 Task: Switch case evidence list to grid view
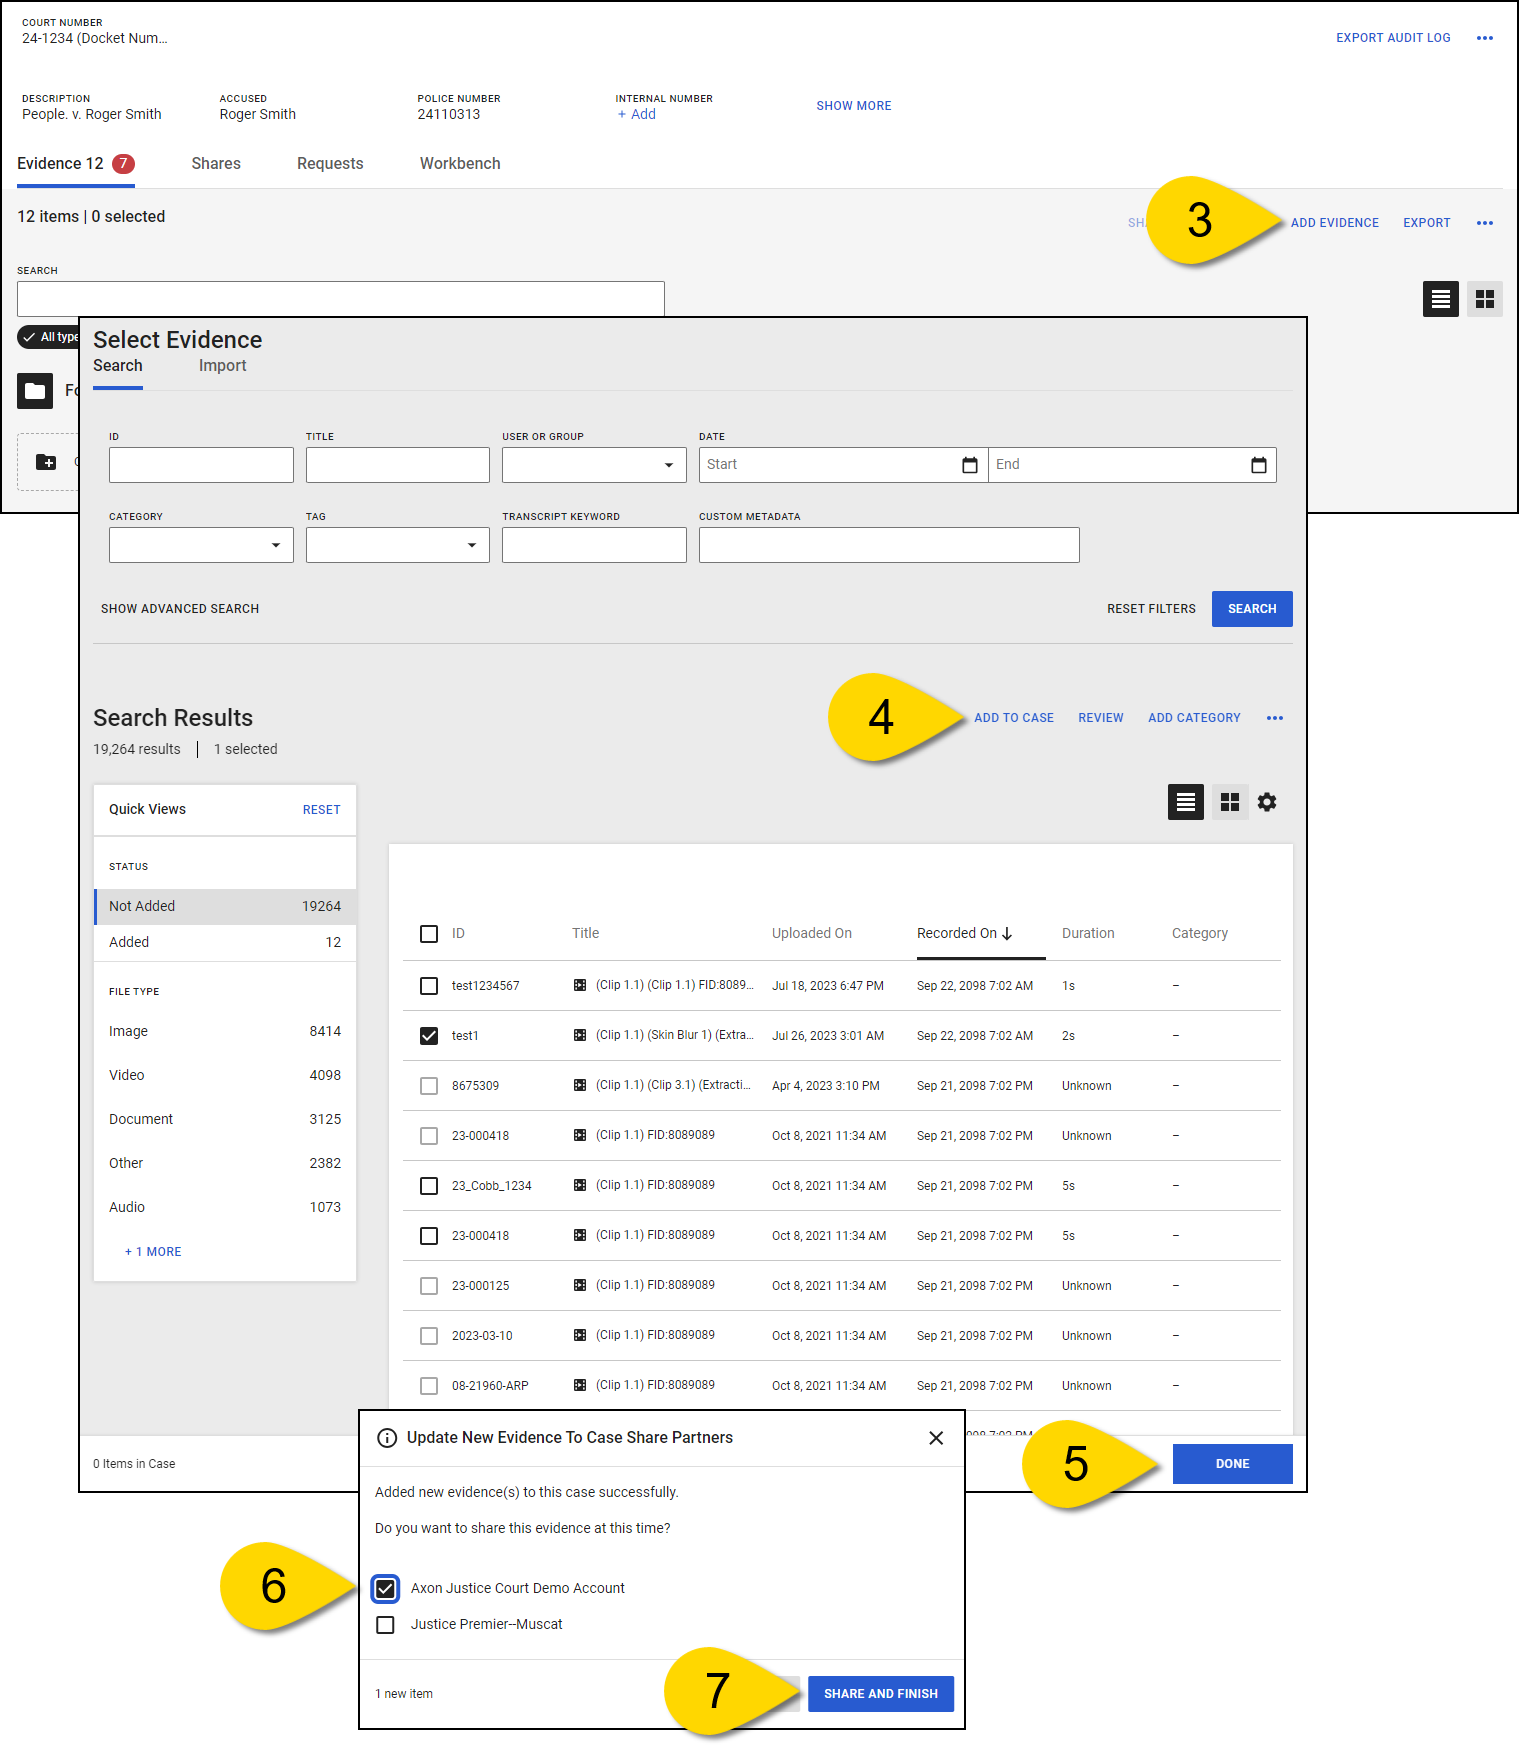[1484, 299]
